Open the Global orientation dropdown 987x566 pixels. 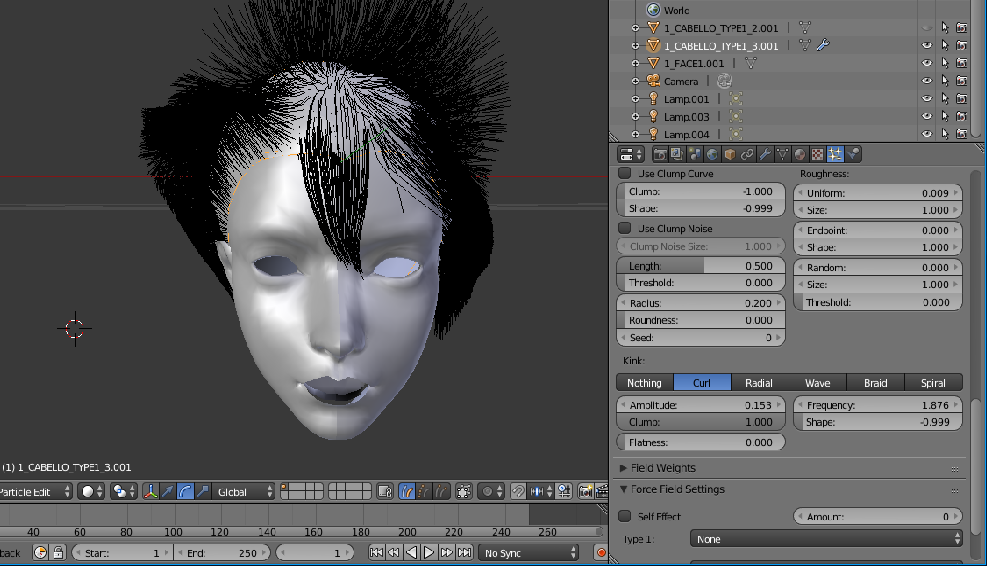click(244, 492)
